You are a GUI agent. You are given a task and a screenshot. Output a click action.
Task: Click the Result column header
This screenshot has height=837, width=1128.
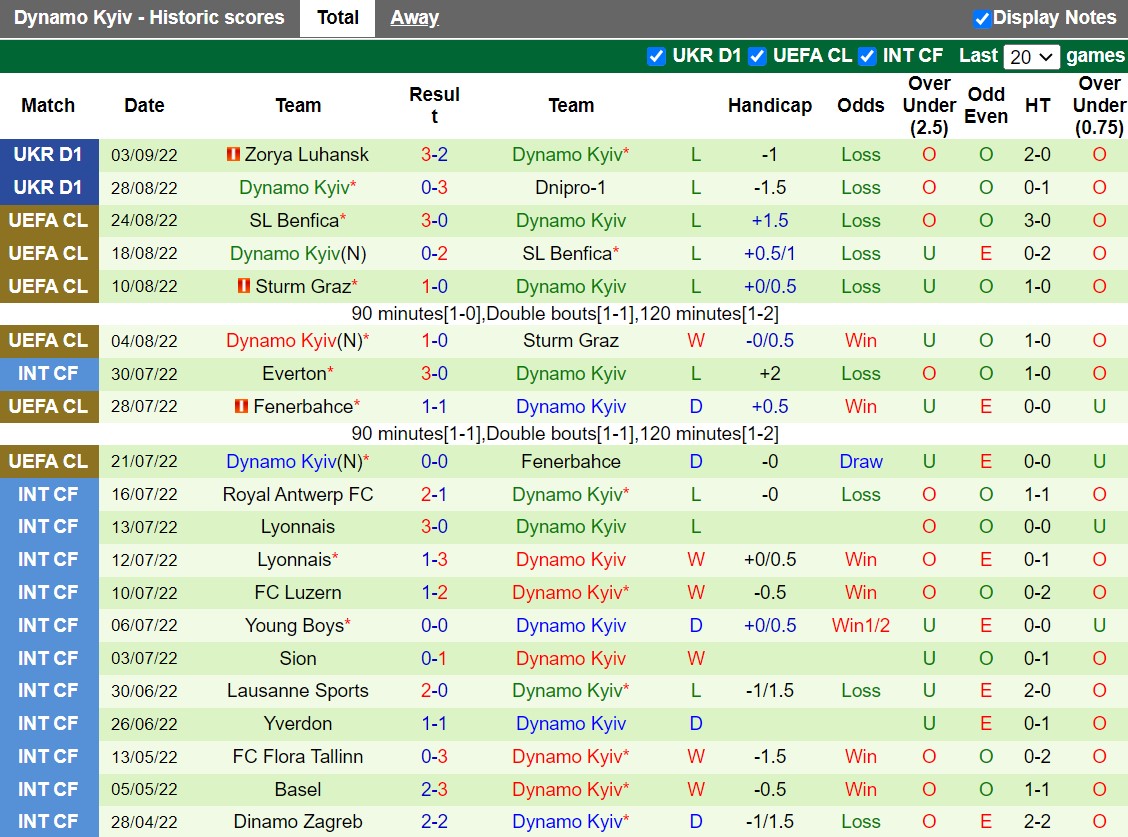click(435, 105)
